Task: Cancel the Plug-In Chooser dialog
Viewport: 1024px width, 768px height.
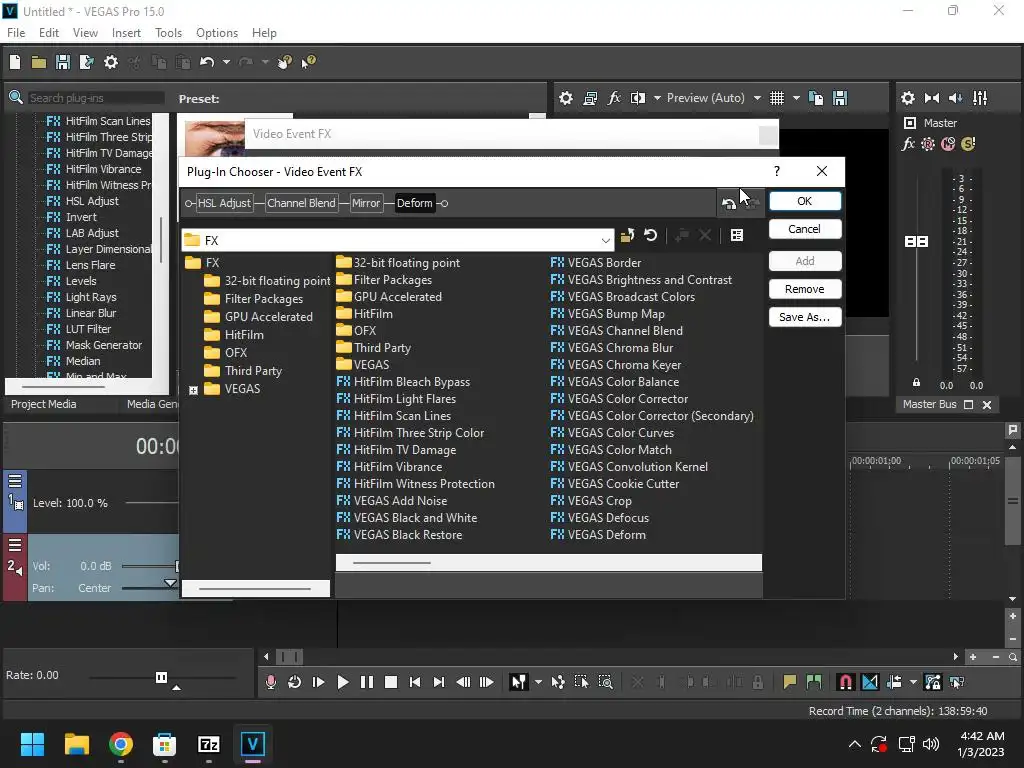Action: click(805, 229)
